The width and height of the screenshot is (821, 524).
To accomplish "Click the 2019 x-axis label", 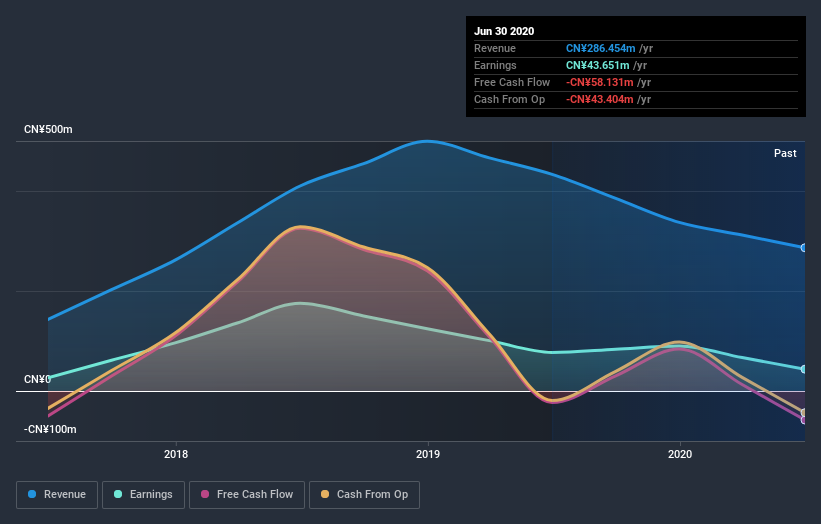I will (428, 454).
